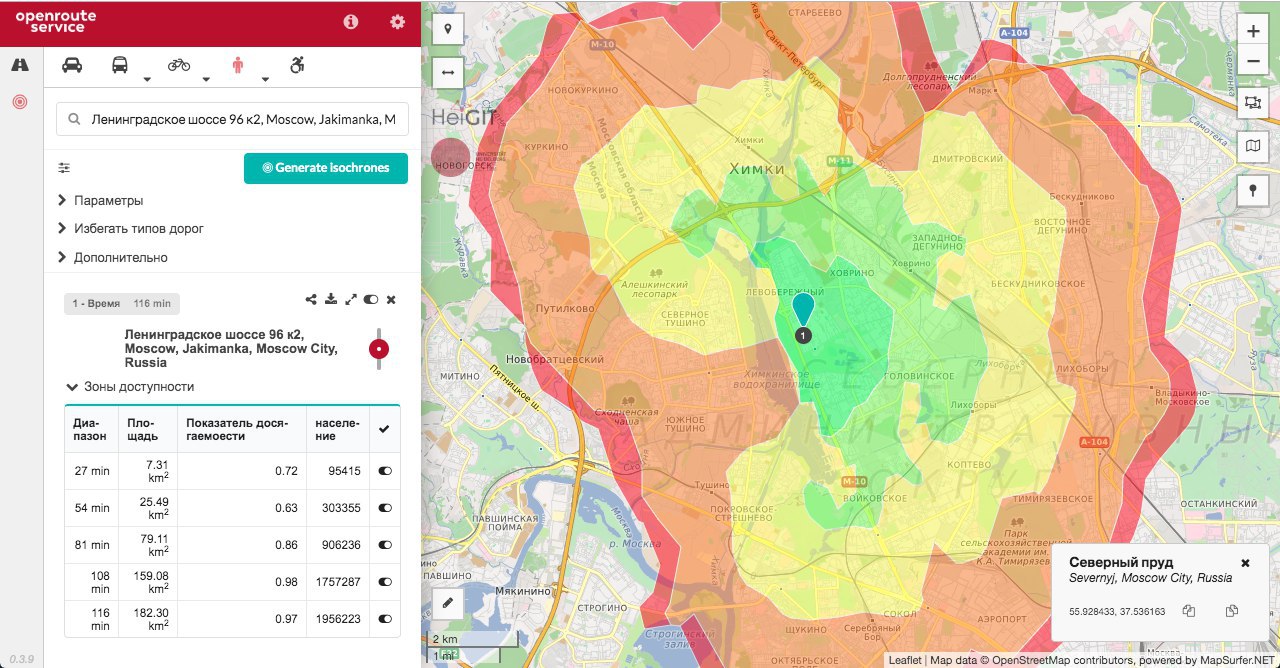Click the share icon for isochrone result
Screen dimensions: 1280x668
(312, 299)
